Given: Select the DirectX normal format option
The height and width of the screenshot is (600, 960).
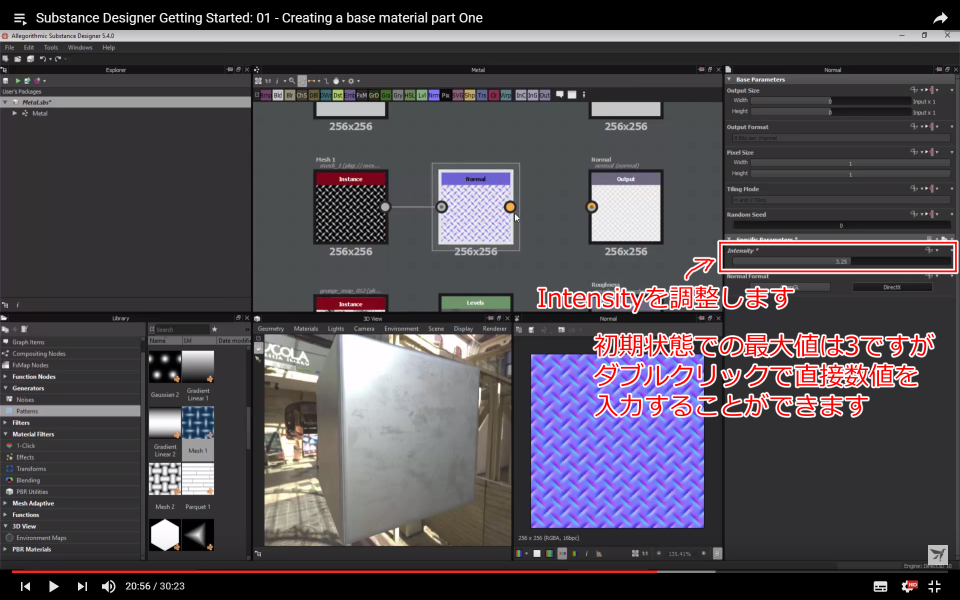Looking at the screenshot, I should (x=892, y=287).
